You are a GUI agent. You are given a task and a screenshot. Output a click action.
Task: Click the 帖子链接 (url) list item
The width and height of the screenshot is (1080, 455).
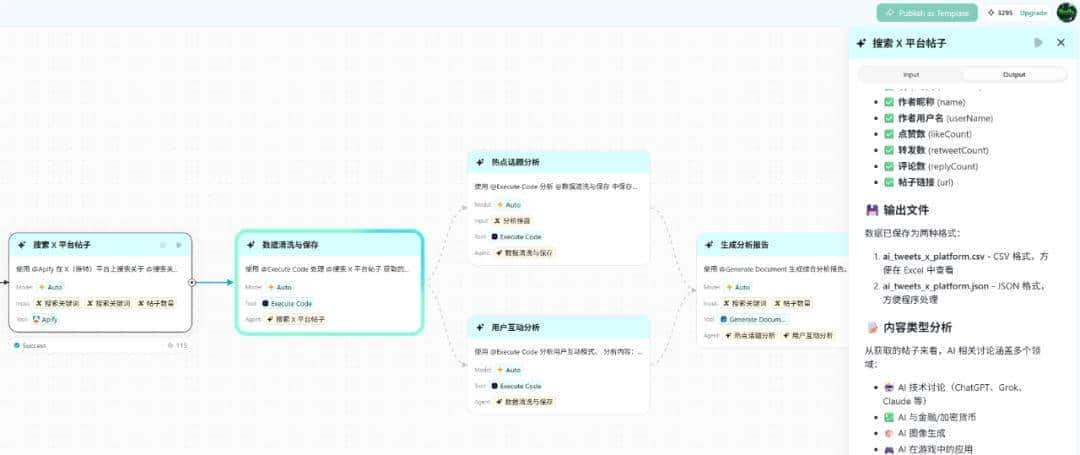(x=920, y=183)
